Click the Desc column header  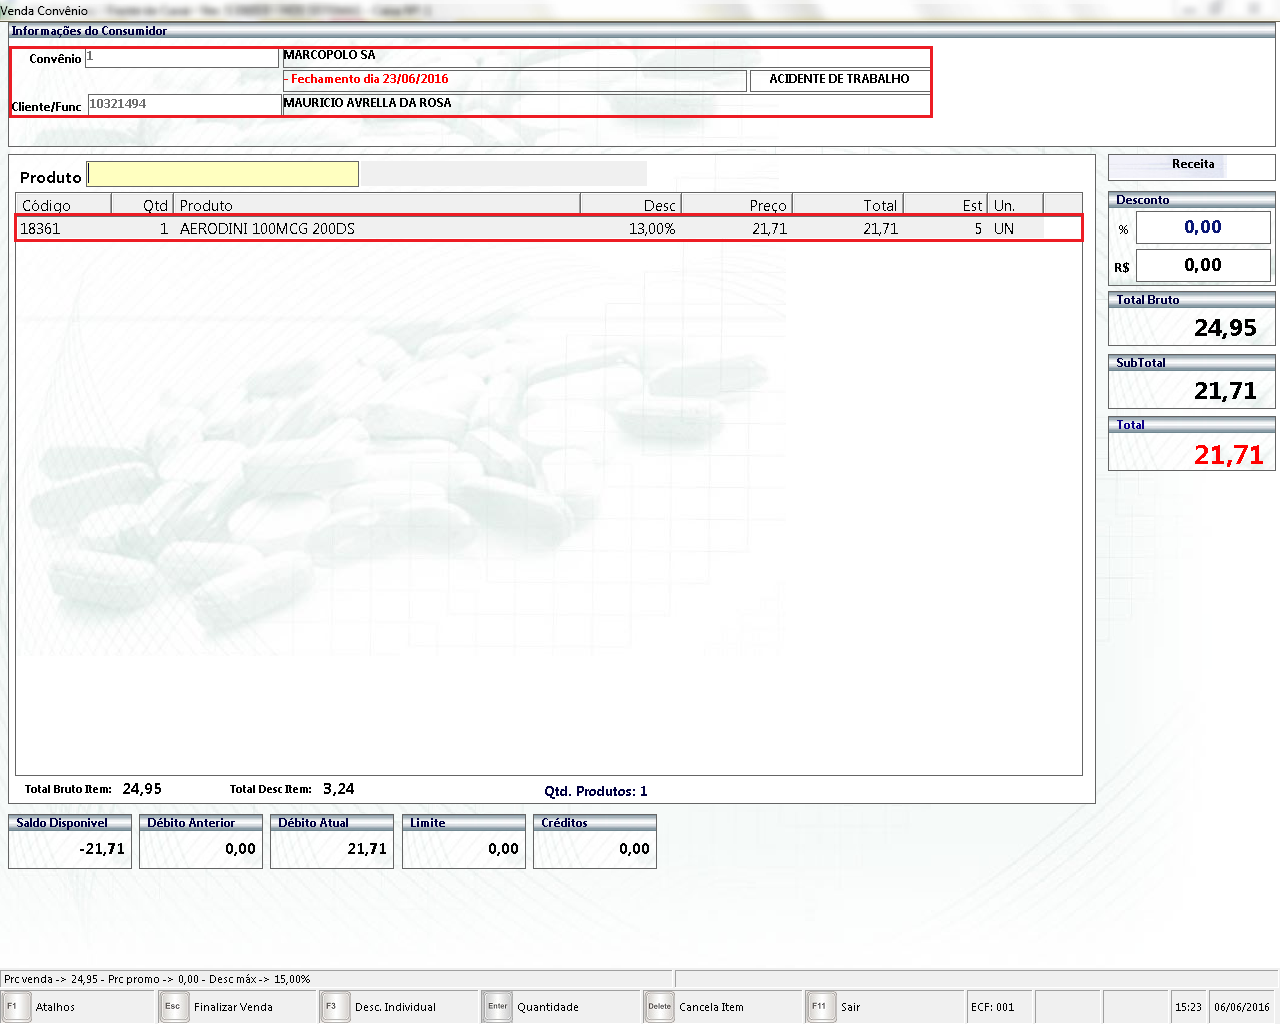click(x=630, y=205)
